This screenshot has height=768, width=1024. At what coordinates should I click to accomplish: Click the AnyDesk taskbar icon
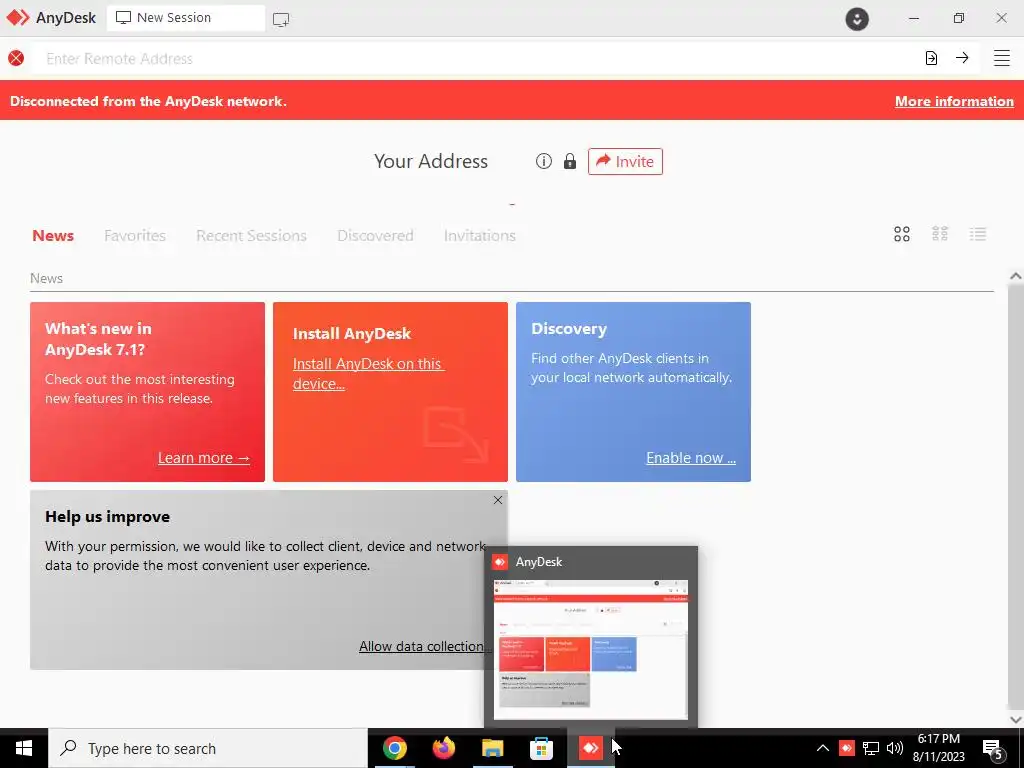(590, 748)
